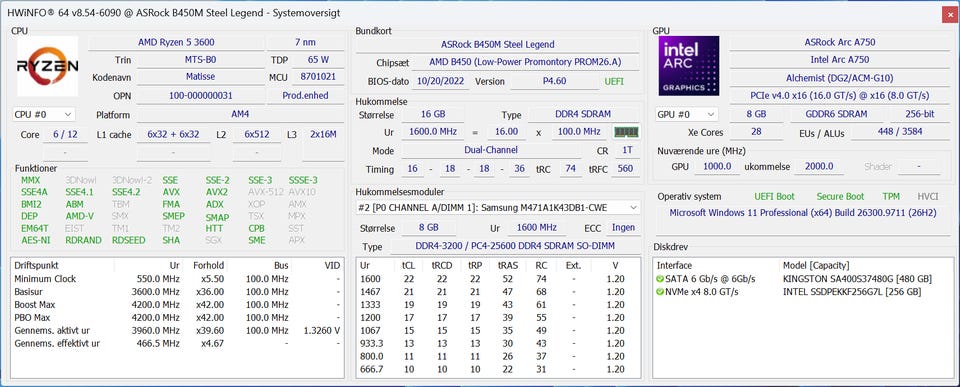This screenshot has height=387, width=960.
Task: Click the AVX2 feature flag
Action: point(217,192)
